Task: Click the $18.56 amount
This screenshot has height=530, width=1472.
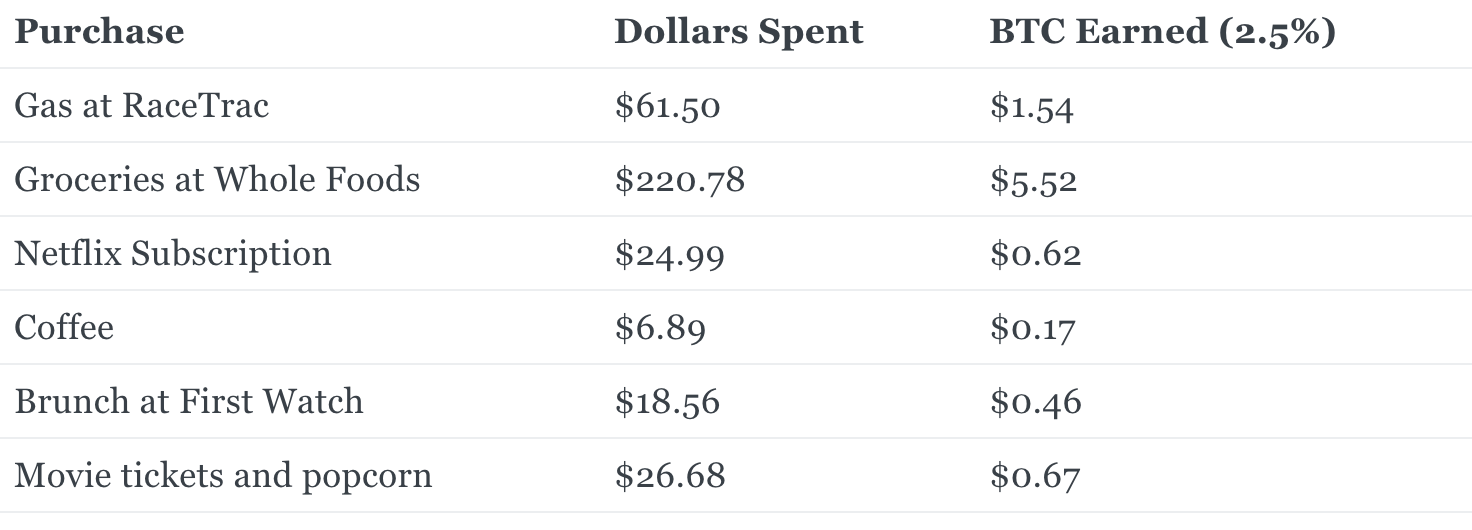Action: [667, 402]
